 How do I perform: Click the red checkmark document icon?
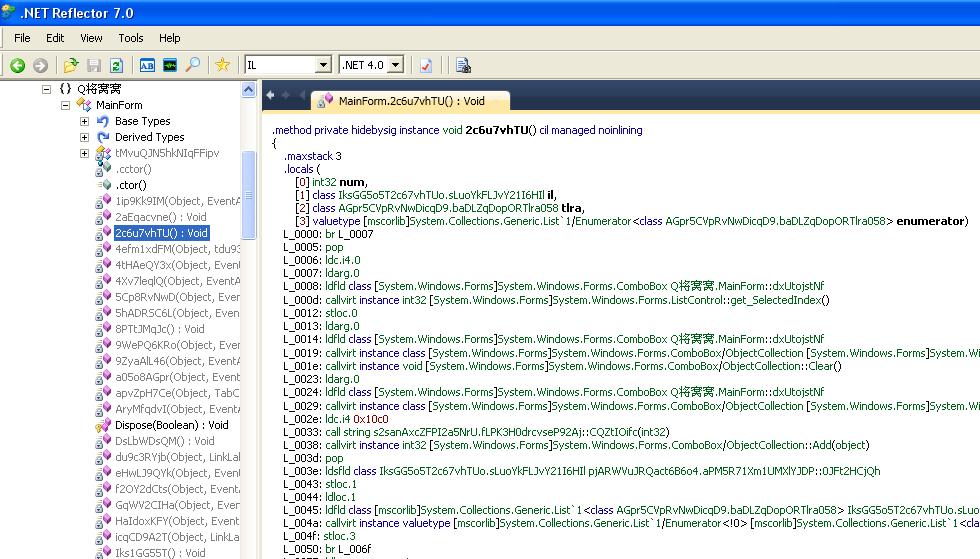(x=426, y=65)
